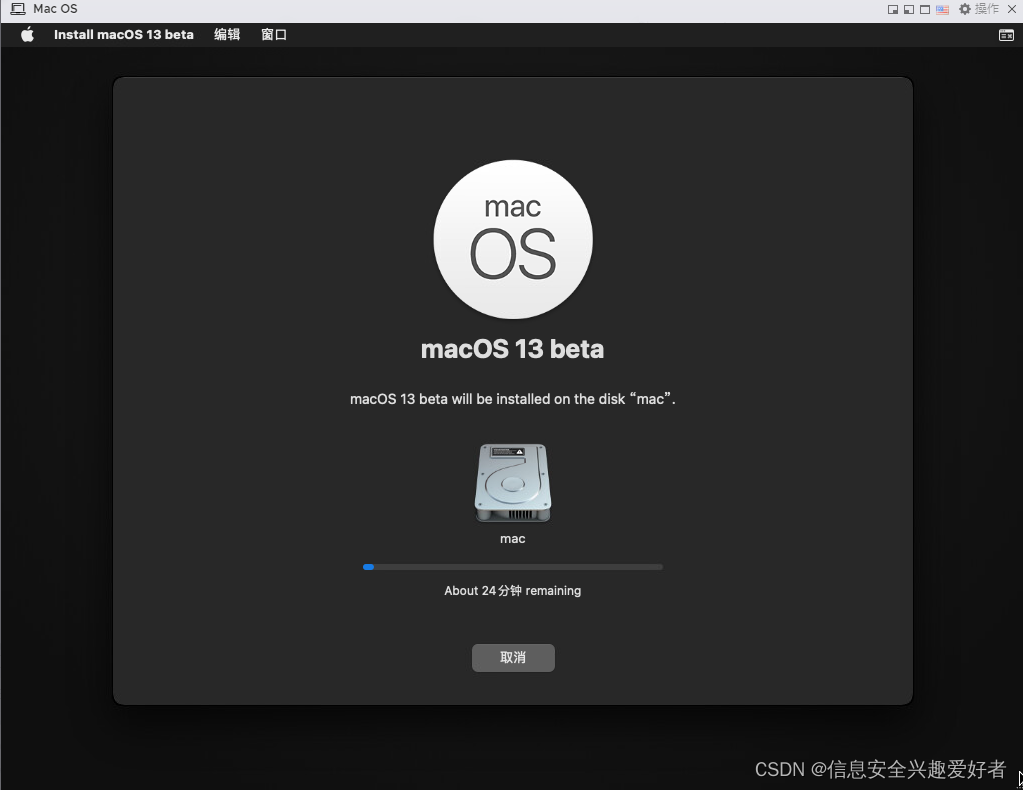This screenshot has width=1023, height=790.
Task: Open the 编辑 menu
Action: 227,35
